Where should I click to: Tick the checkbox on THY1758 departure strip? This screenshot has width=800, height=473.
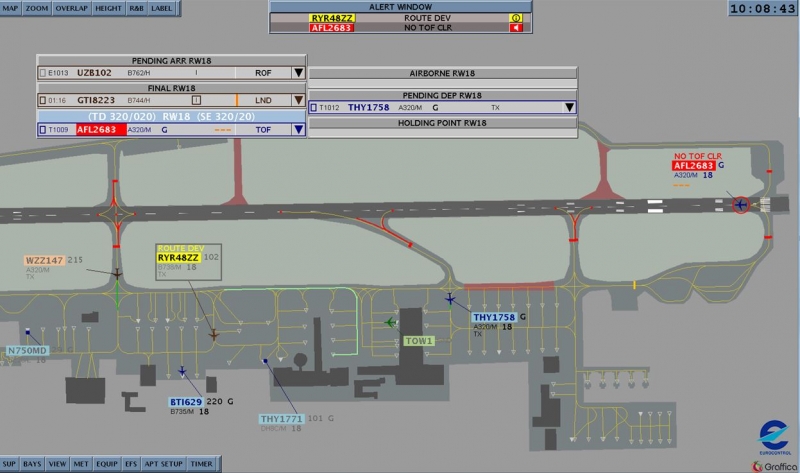click(313, 107)
